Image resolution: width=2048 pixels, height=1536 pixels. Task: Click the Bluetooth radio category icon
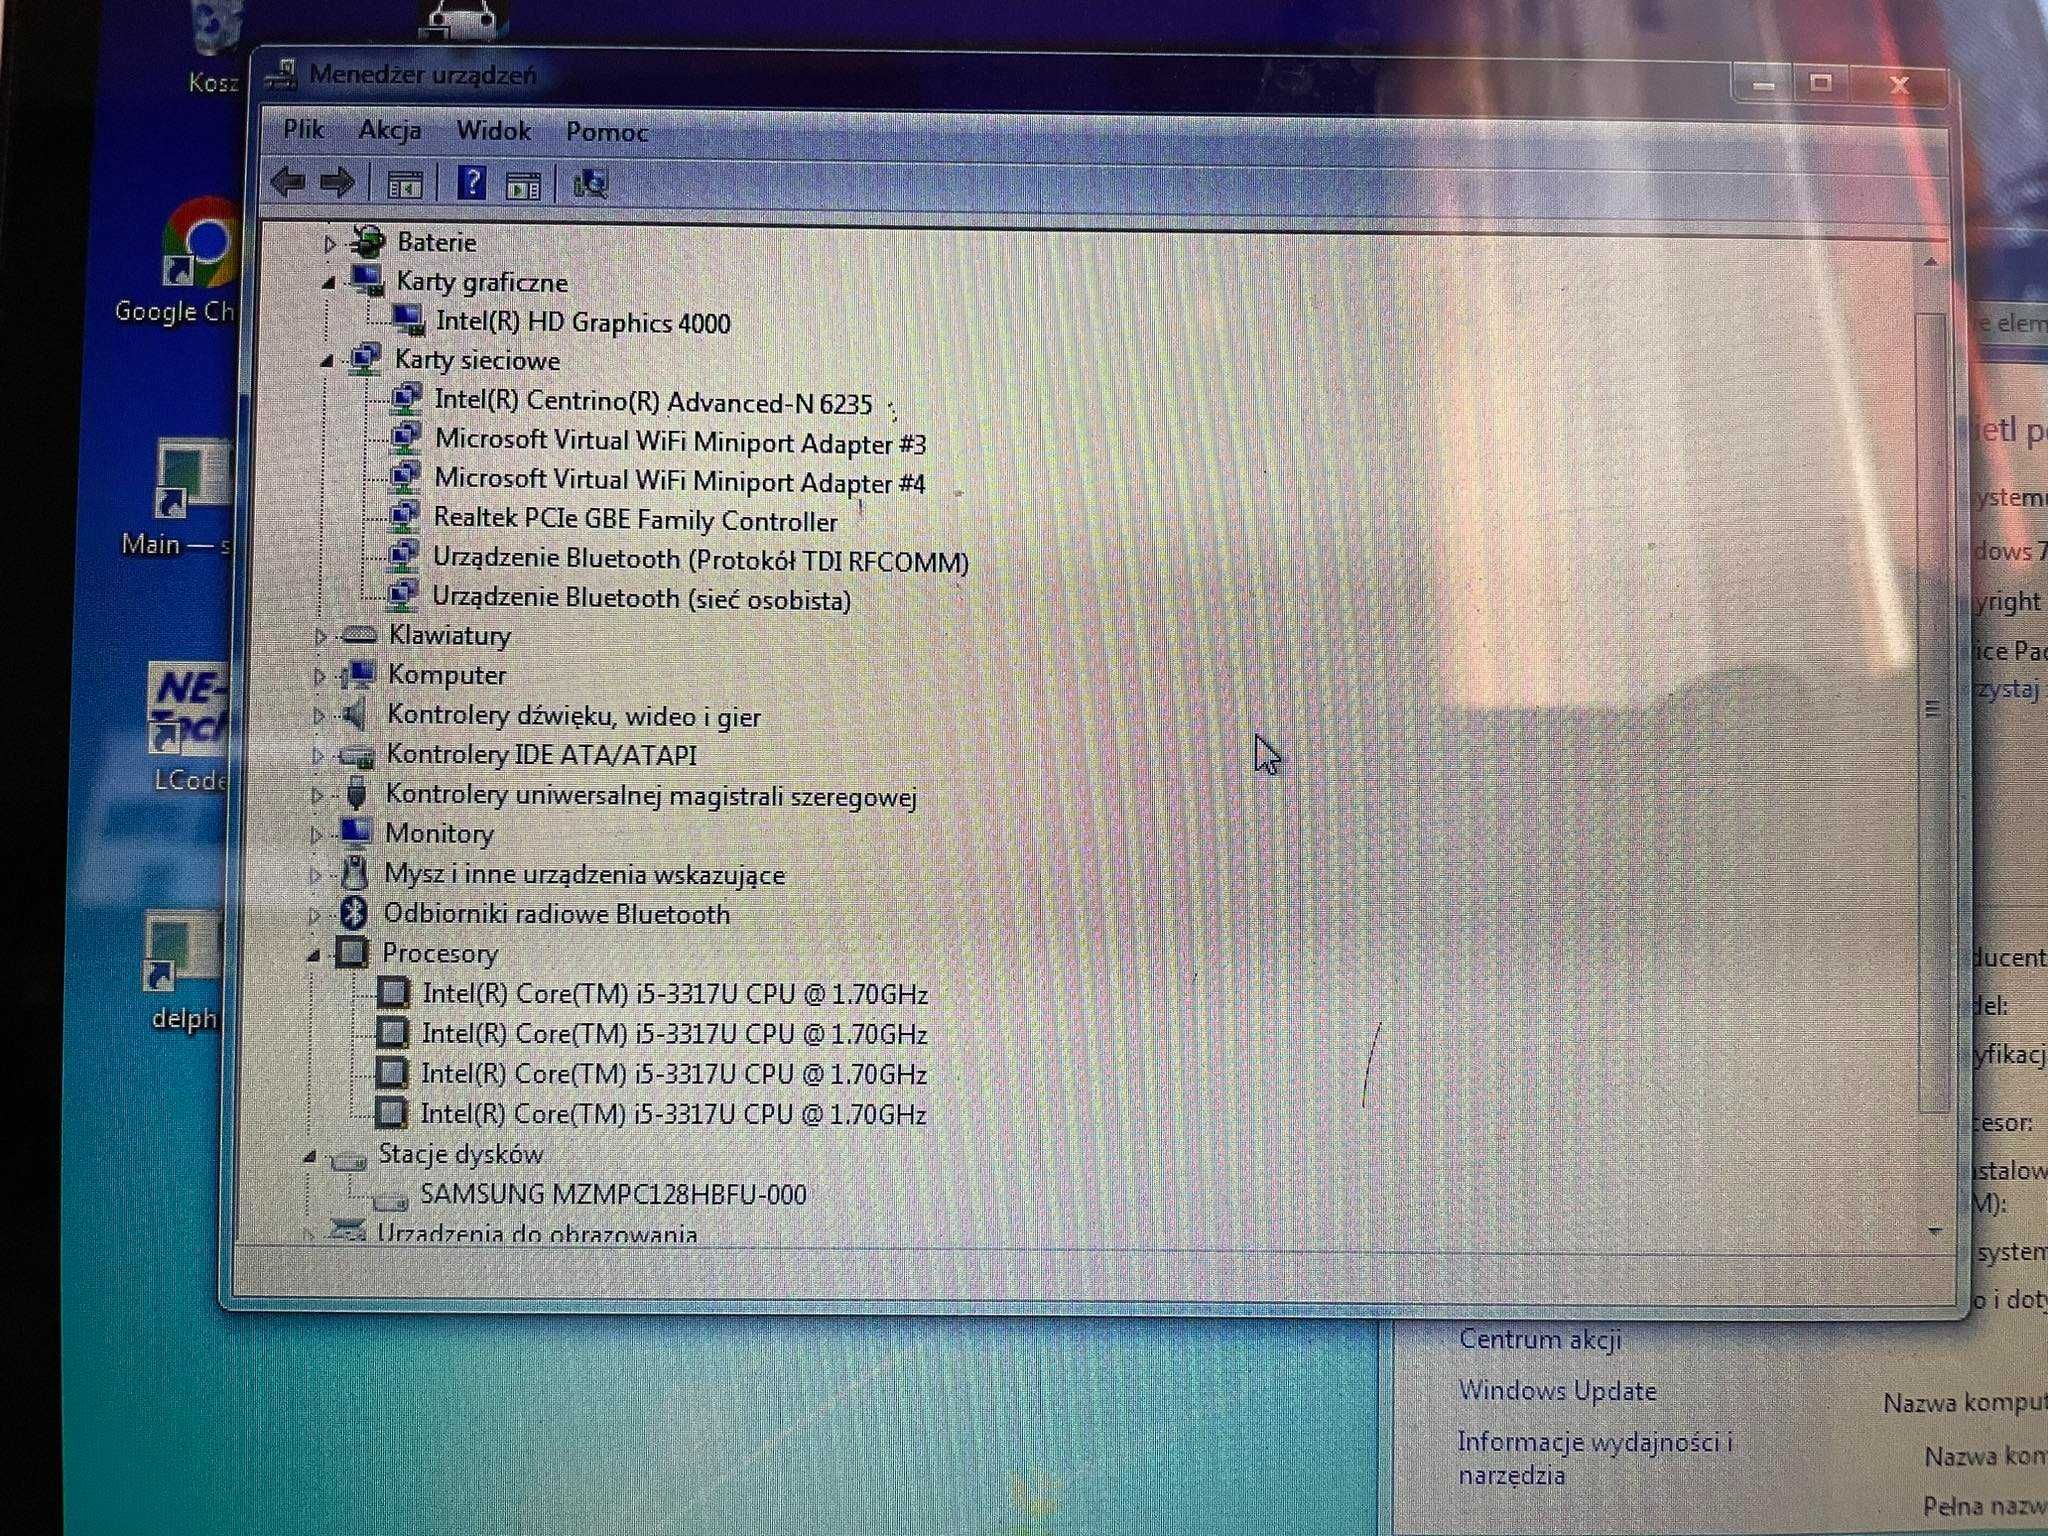[x=352, y=912]
